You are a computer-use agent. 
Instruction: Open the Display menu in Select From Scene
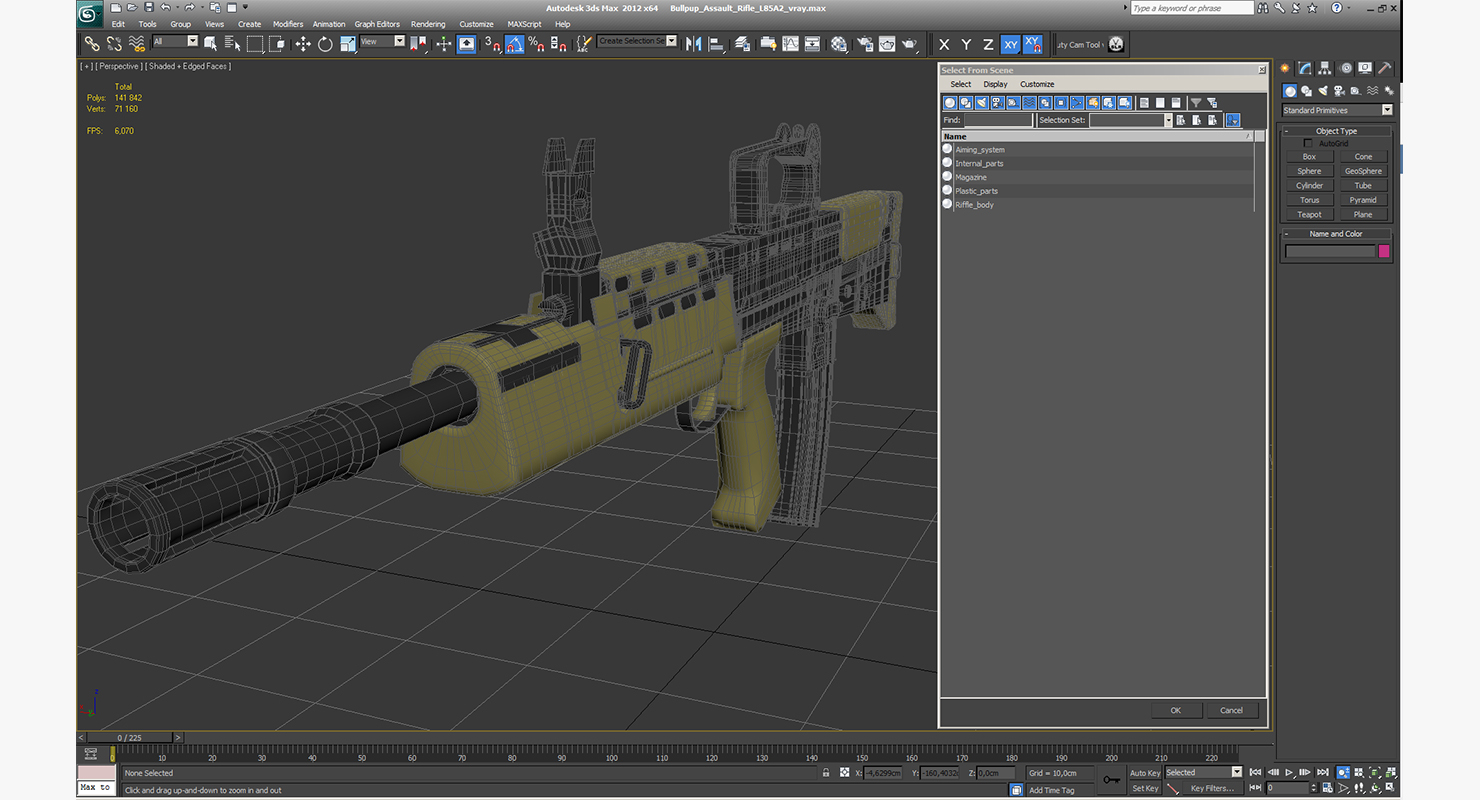[x=995, y=84]
